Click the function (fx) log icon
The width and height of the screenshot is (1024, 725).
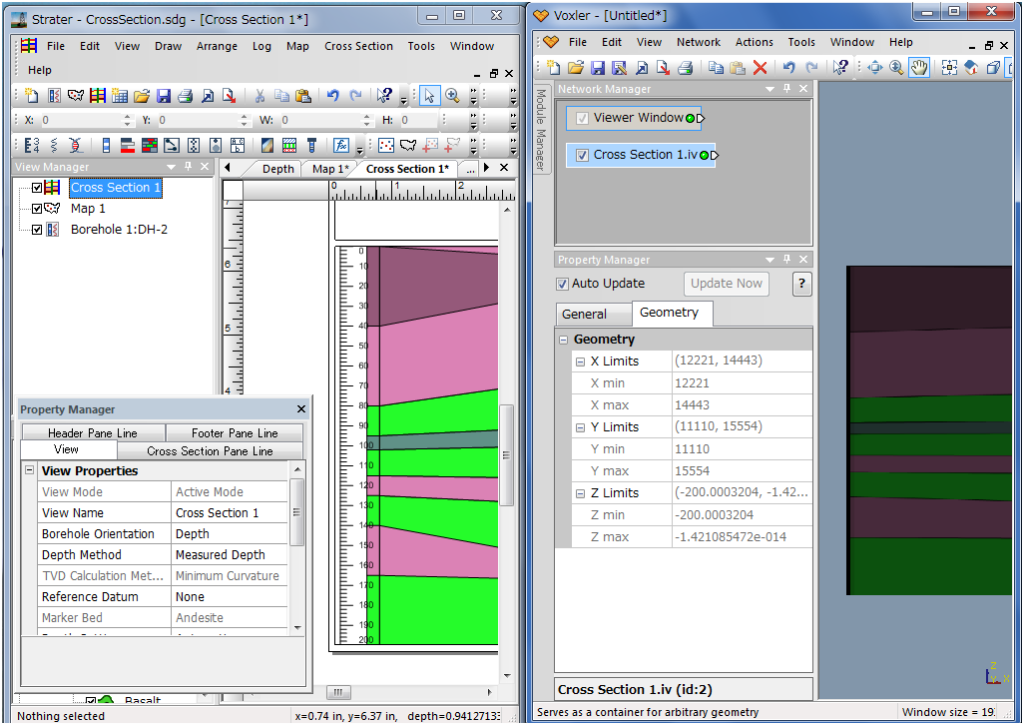coord(341,145)
